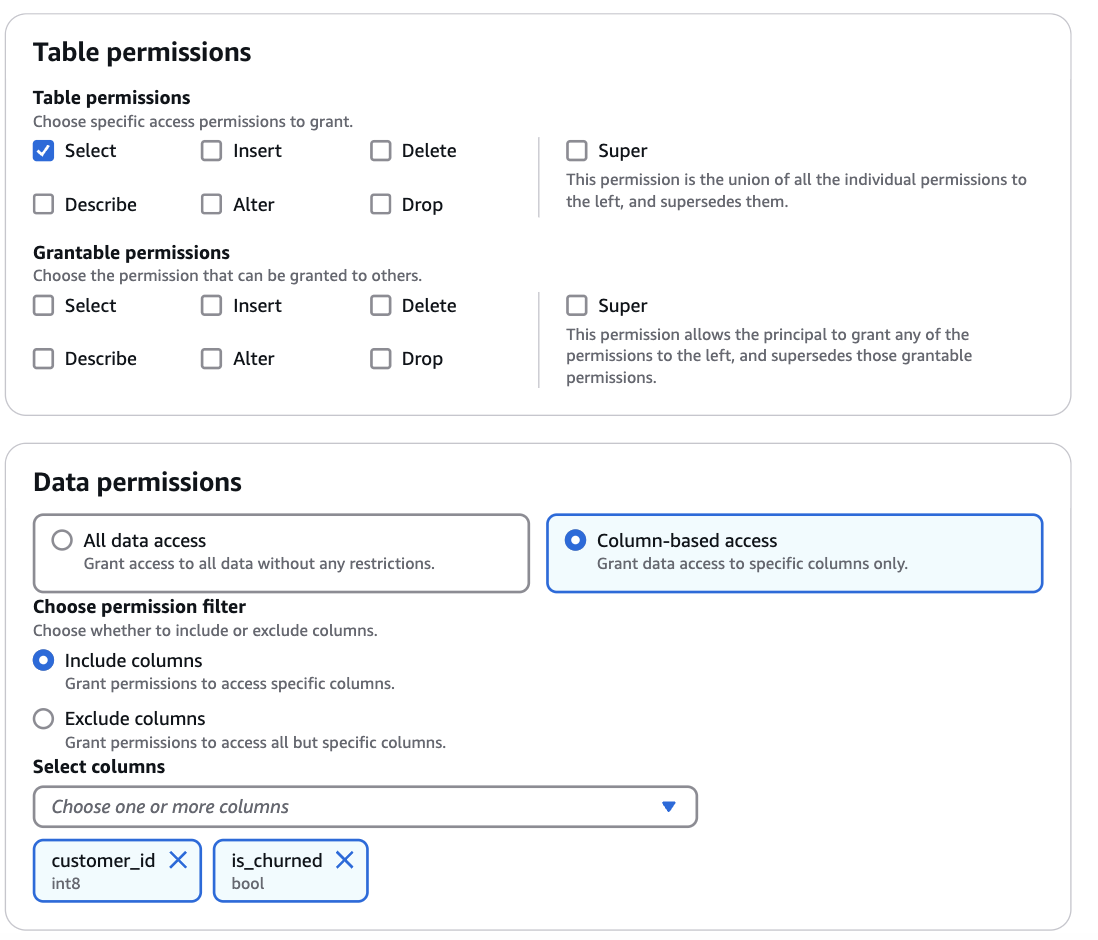Open the Select columns dropdown arrow

click(669, 807)
